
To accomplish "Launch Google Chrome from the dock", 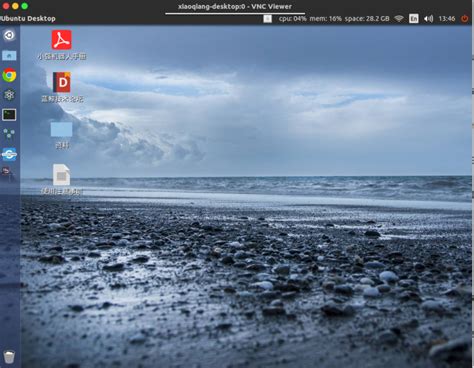I will pyautogui.click(x=9, y=75).
